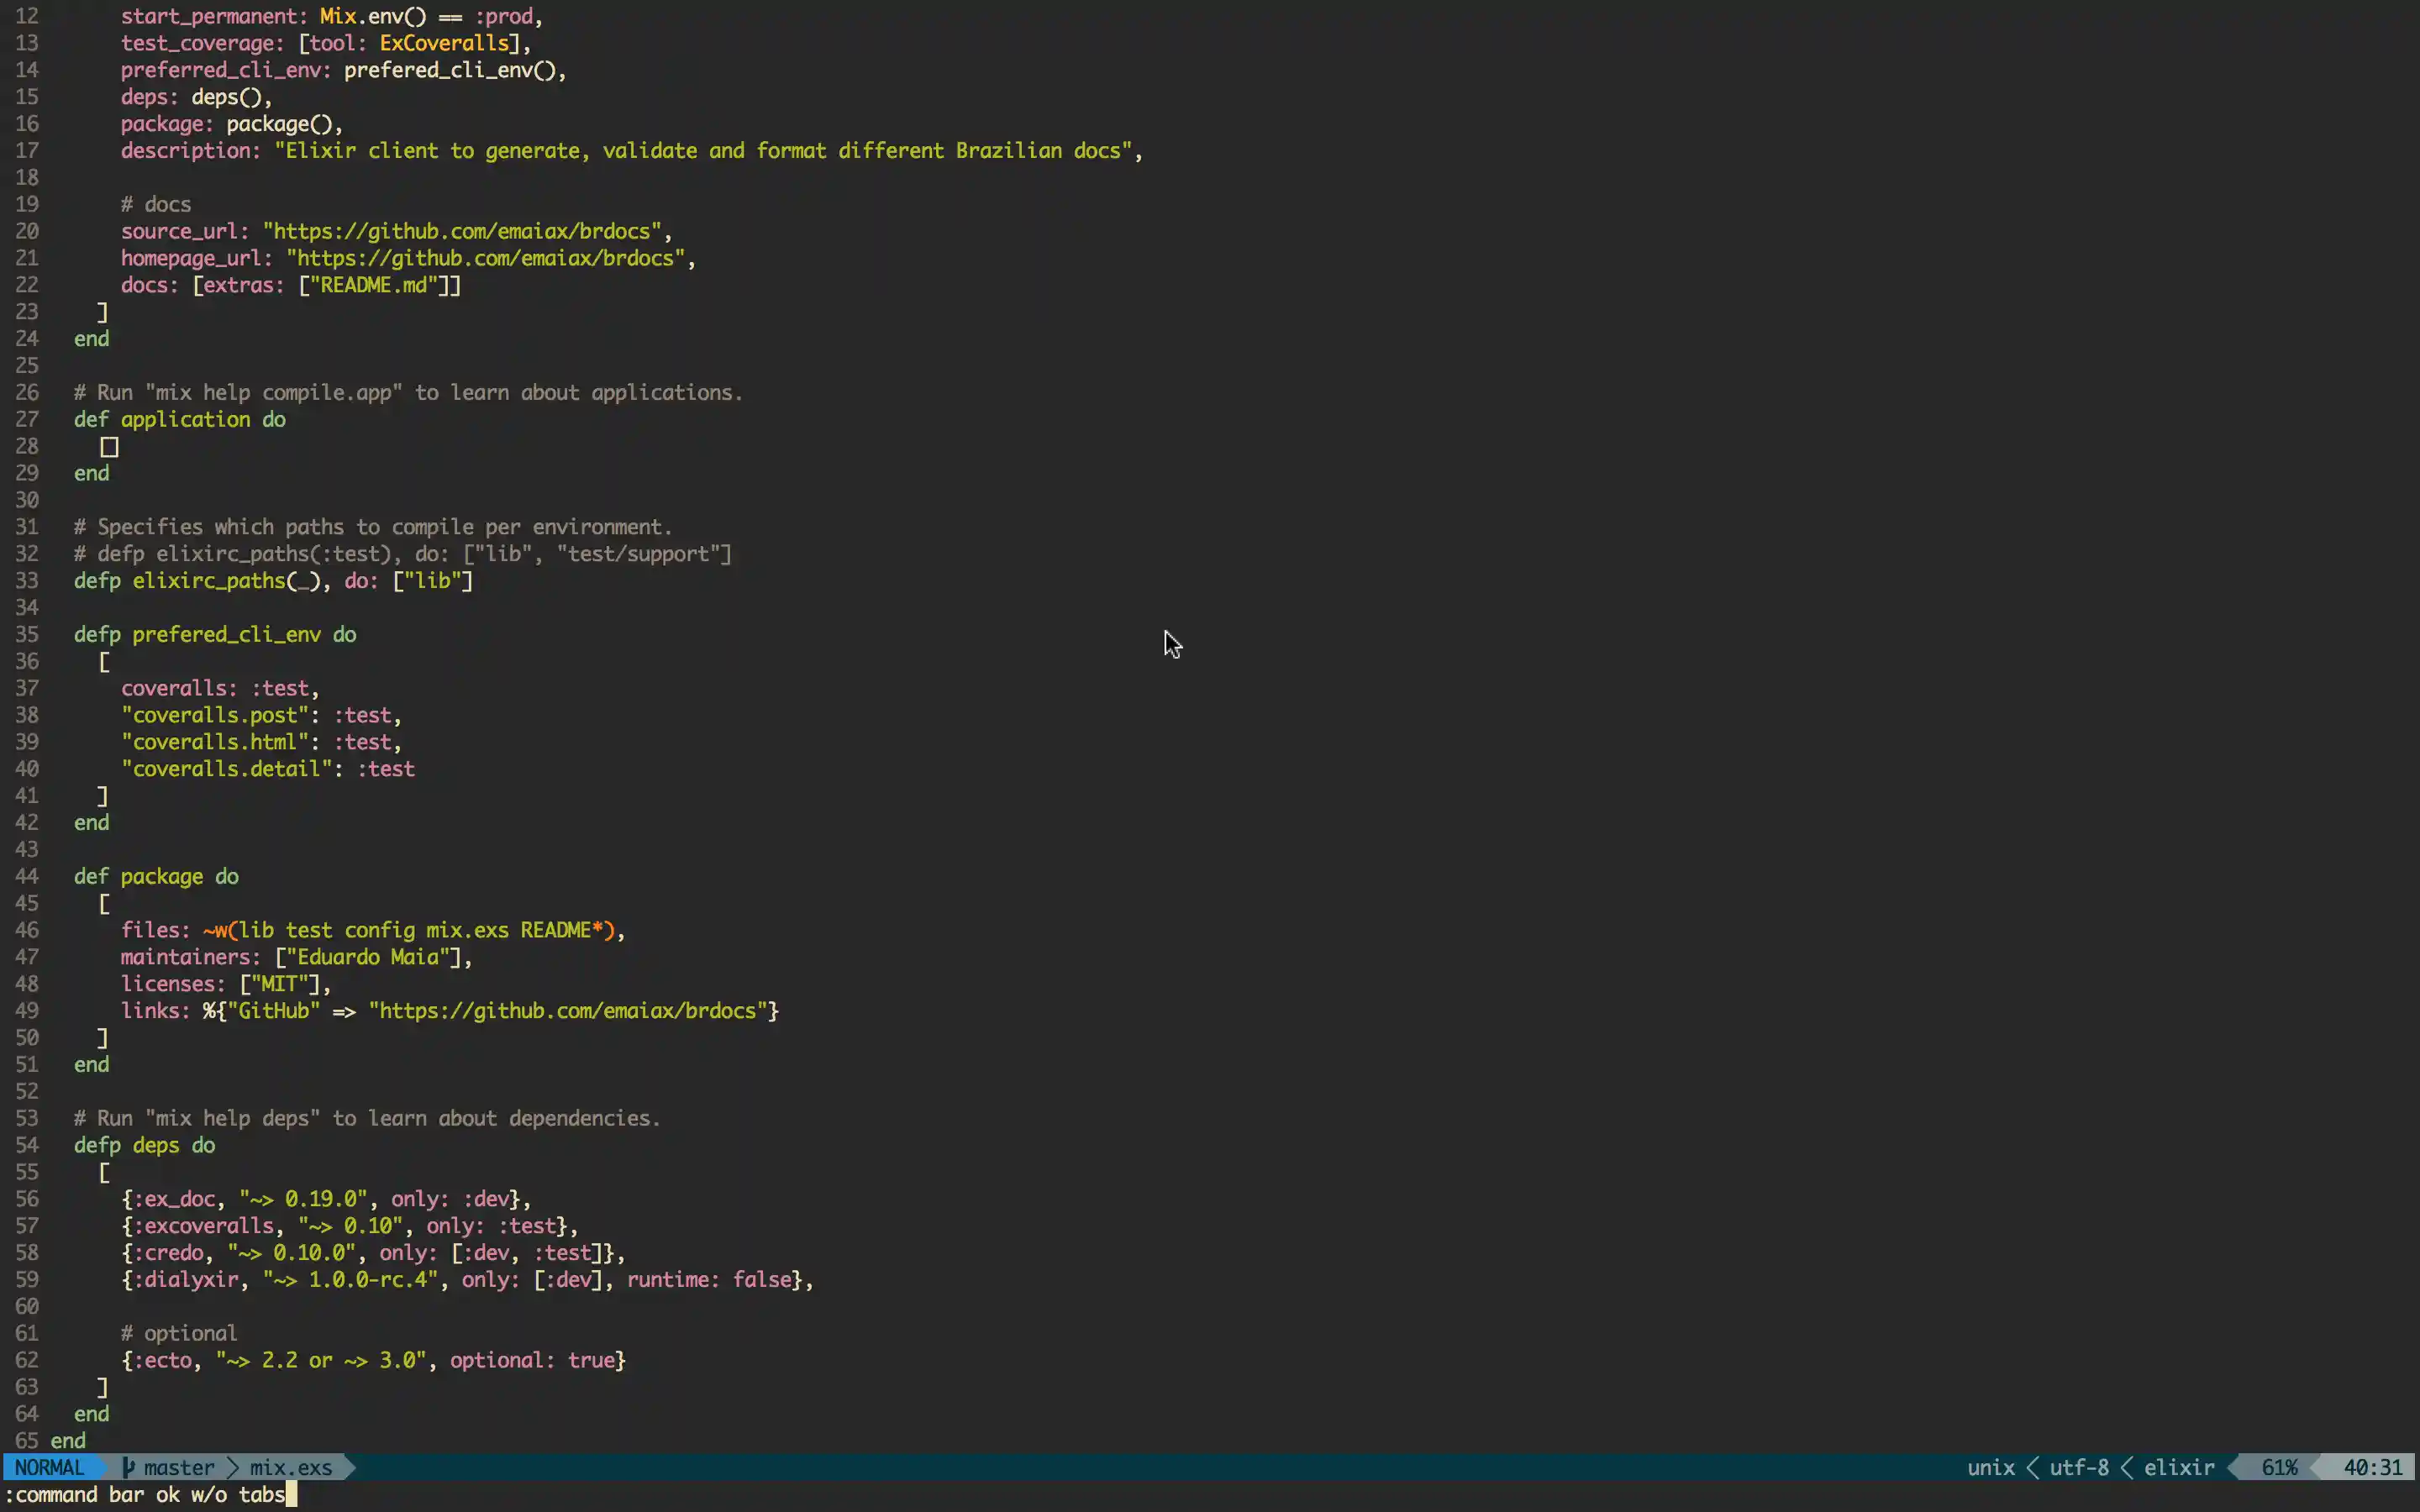Click the chevron between unix and utf-8
Viewport: 2420px width, 1512px height.
[x=2034, y=1467]
